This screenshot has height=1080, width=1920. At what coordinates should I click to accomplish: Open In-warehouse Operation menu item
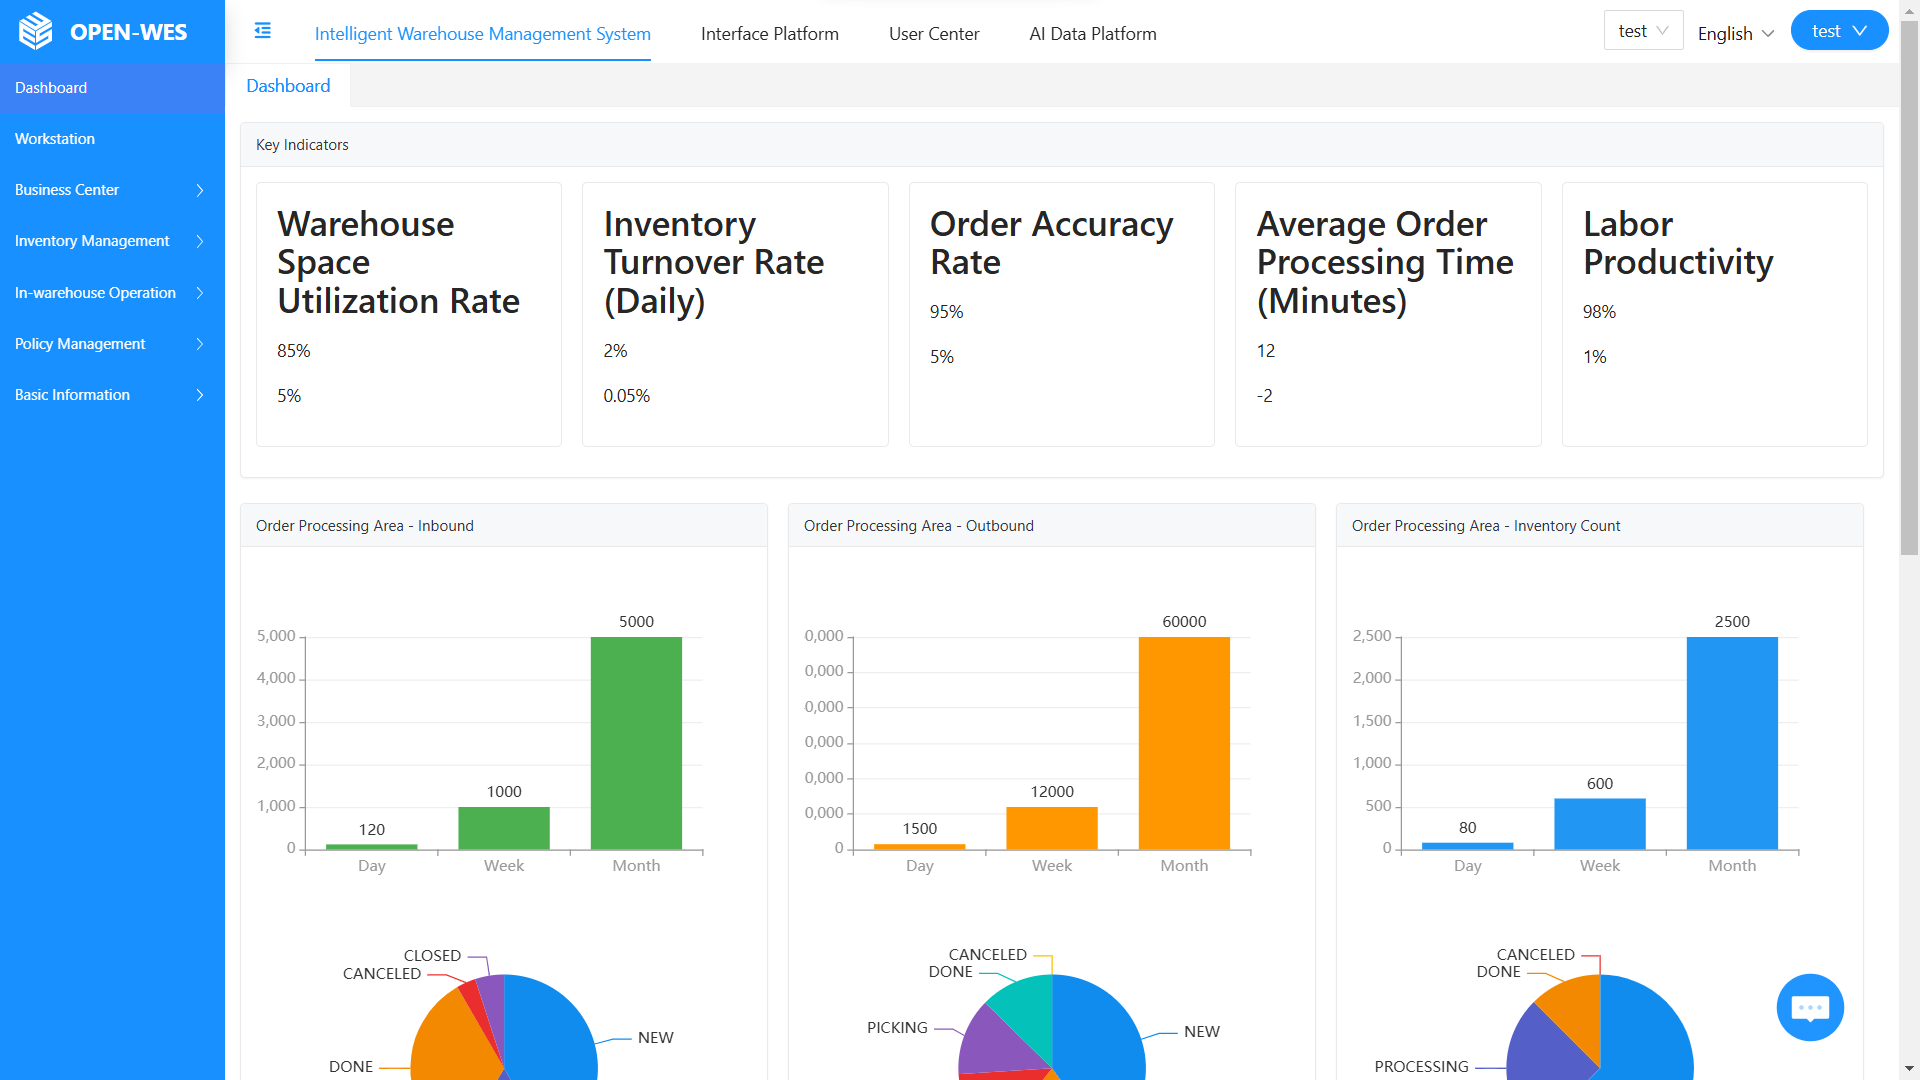112,293
